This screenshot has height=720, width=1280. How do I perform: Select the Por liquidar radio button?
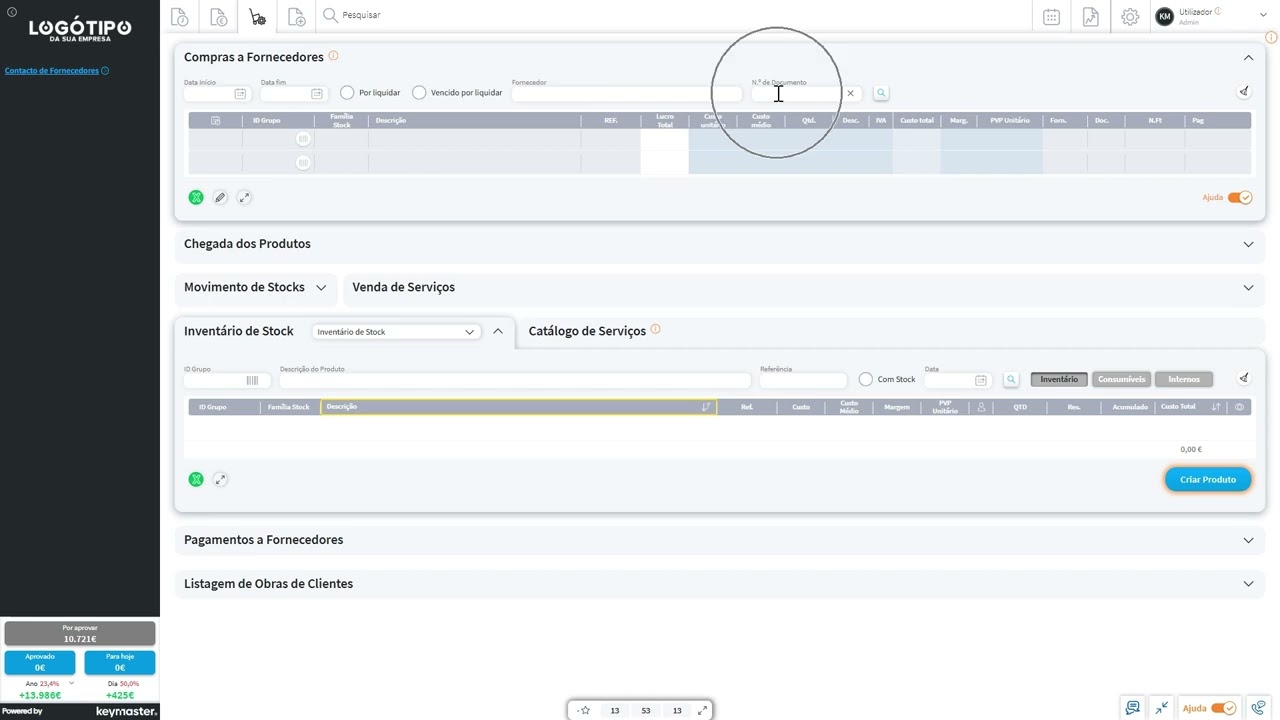pos(347,93)
